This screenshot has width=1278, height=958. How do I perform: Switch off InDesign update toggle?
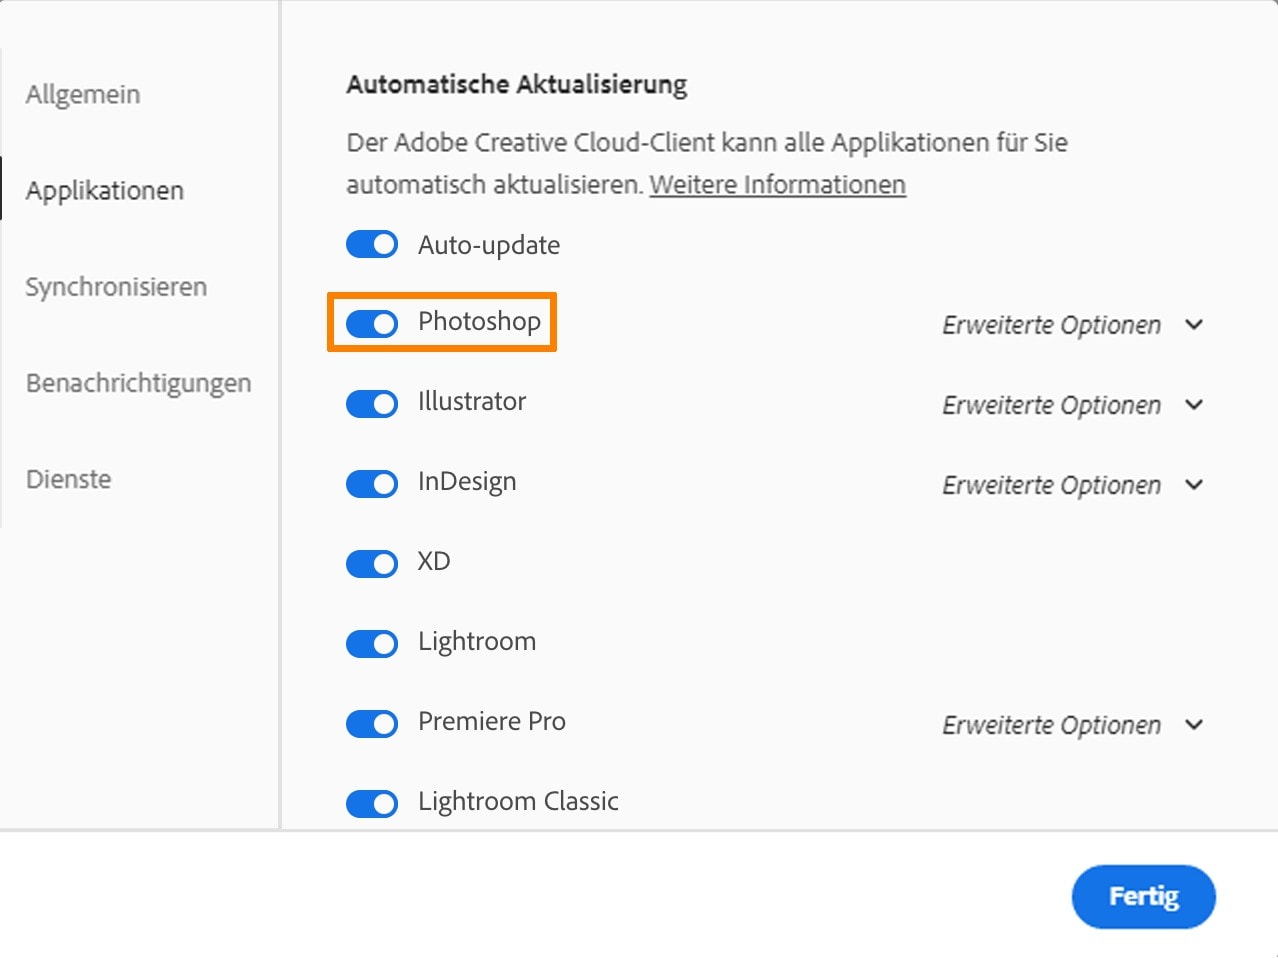pyautogui.click(x=372, y=484)
